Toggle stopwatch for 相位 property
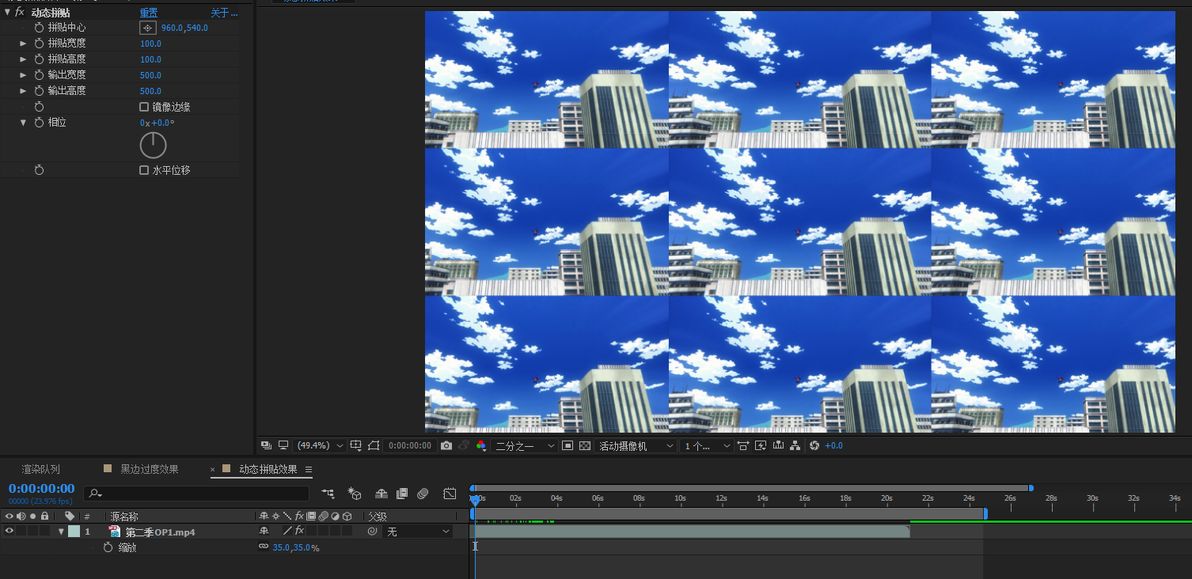1192x579 pixels. pos(39,122)
